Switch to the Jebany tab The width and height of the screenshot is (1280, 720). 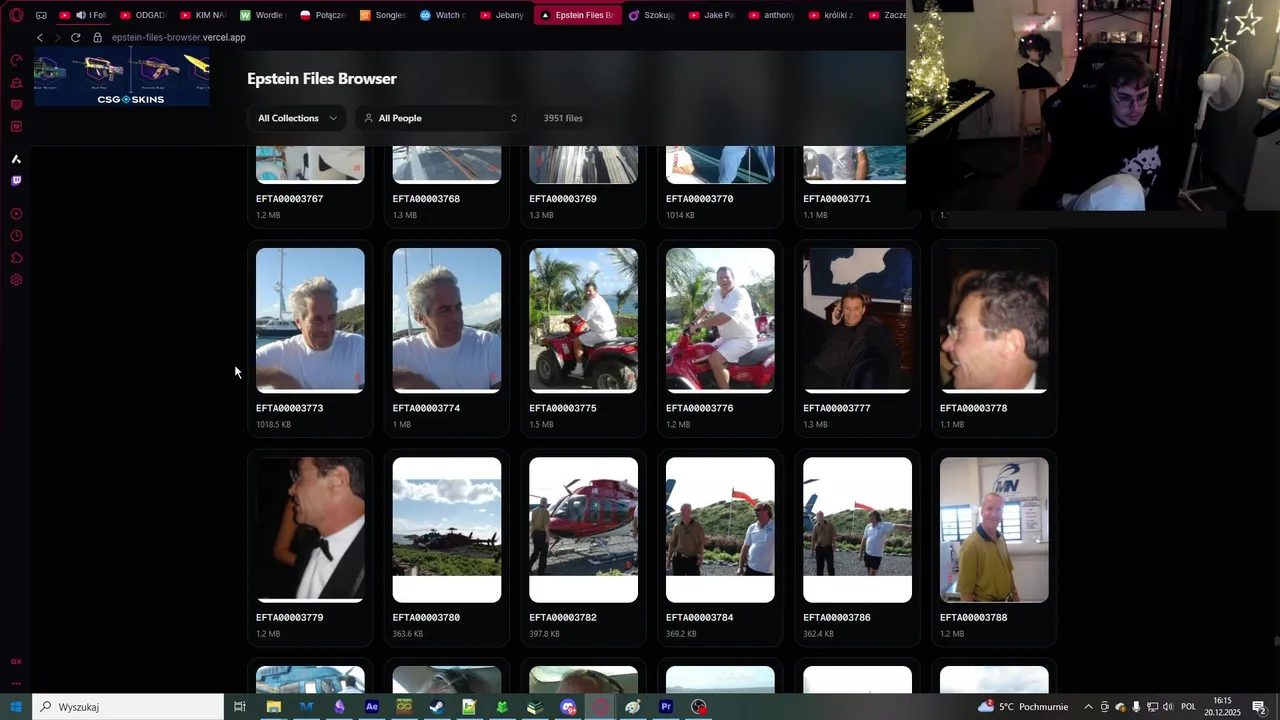[503, 15]
